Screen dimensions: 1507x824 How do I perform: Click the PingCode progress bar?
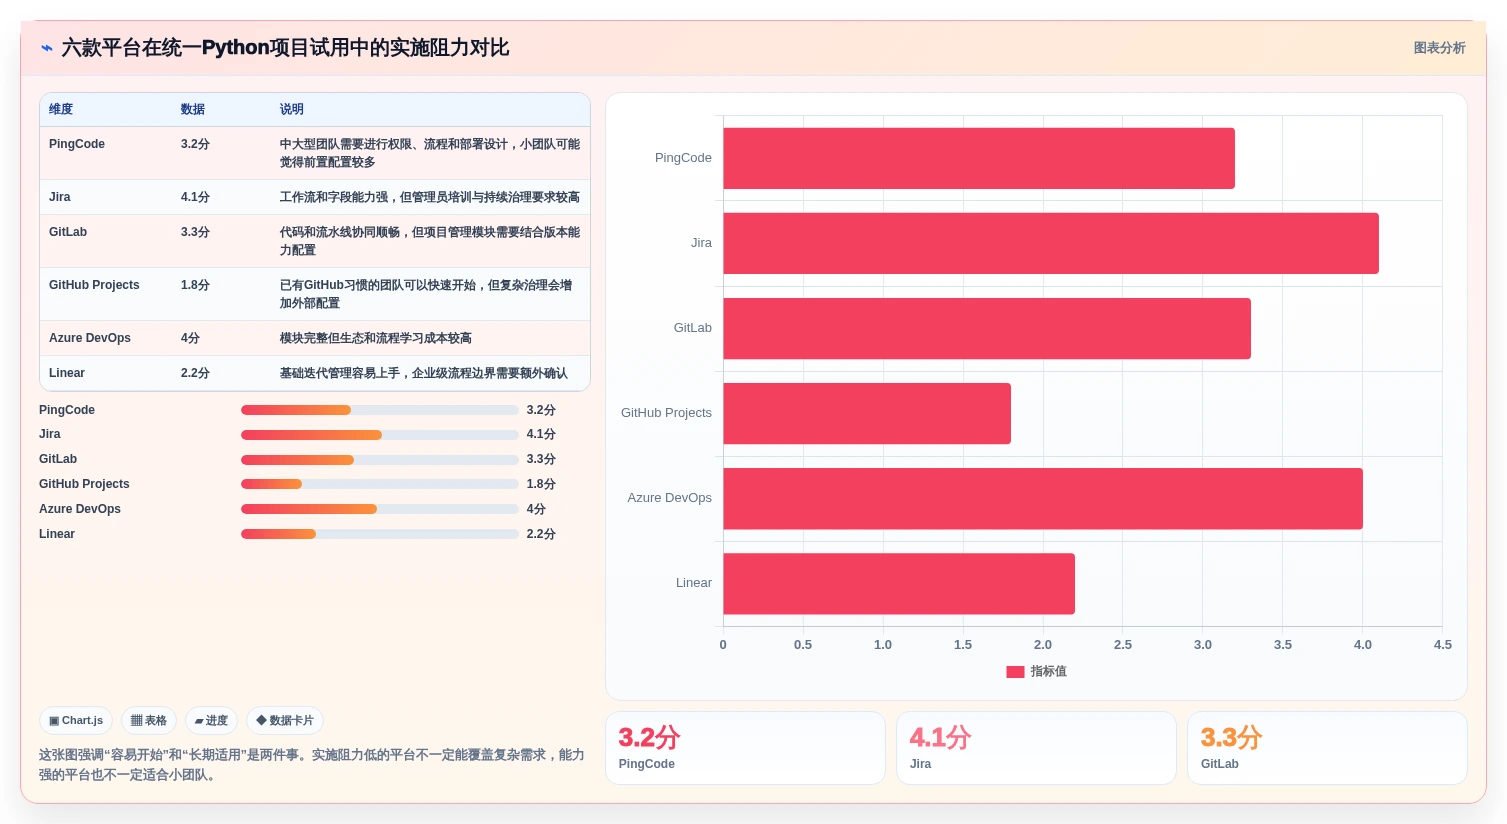coord(380,410)
